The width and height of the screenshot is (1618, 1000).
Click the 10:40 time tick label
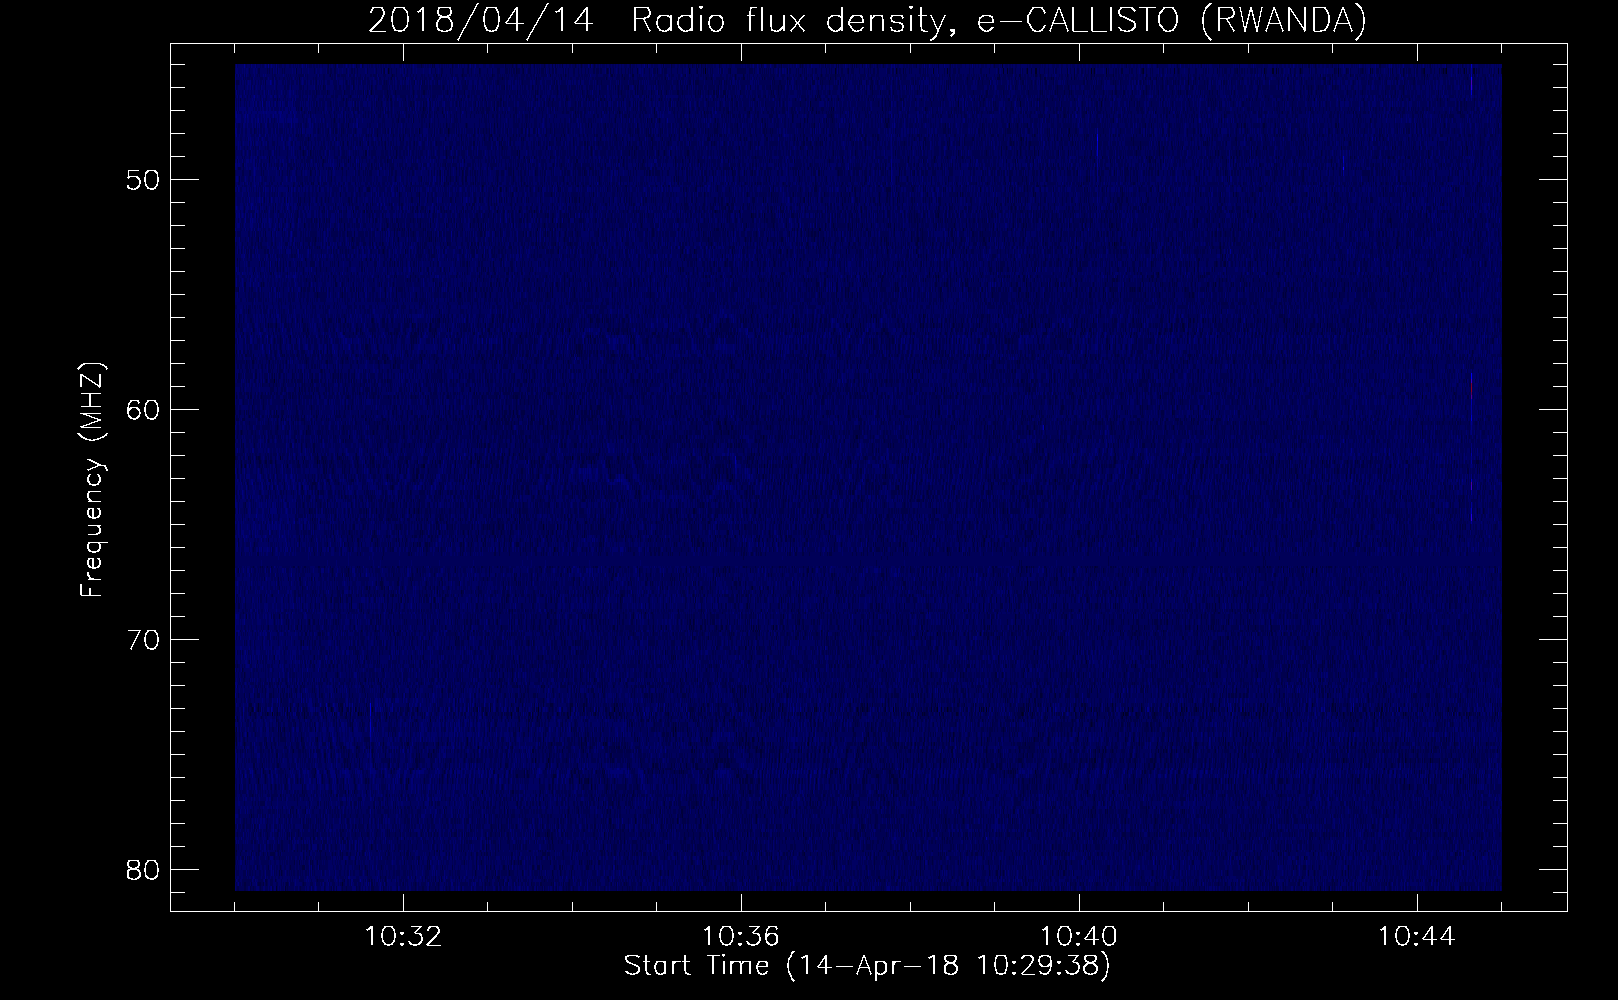tap(1079, 937)
